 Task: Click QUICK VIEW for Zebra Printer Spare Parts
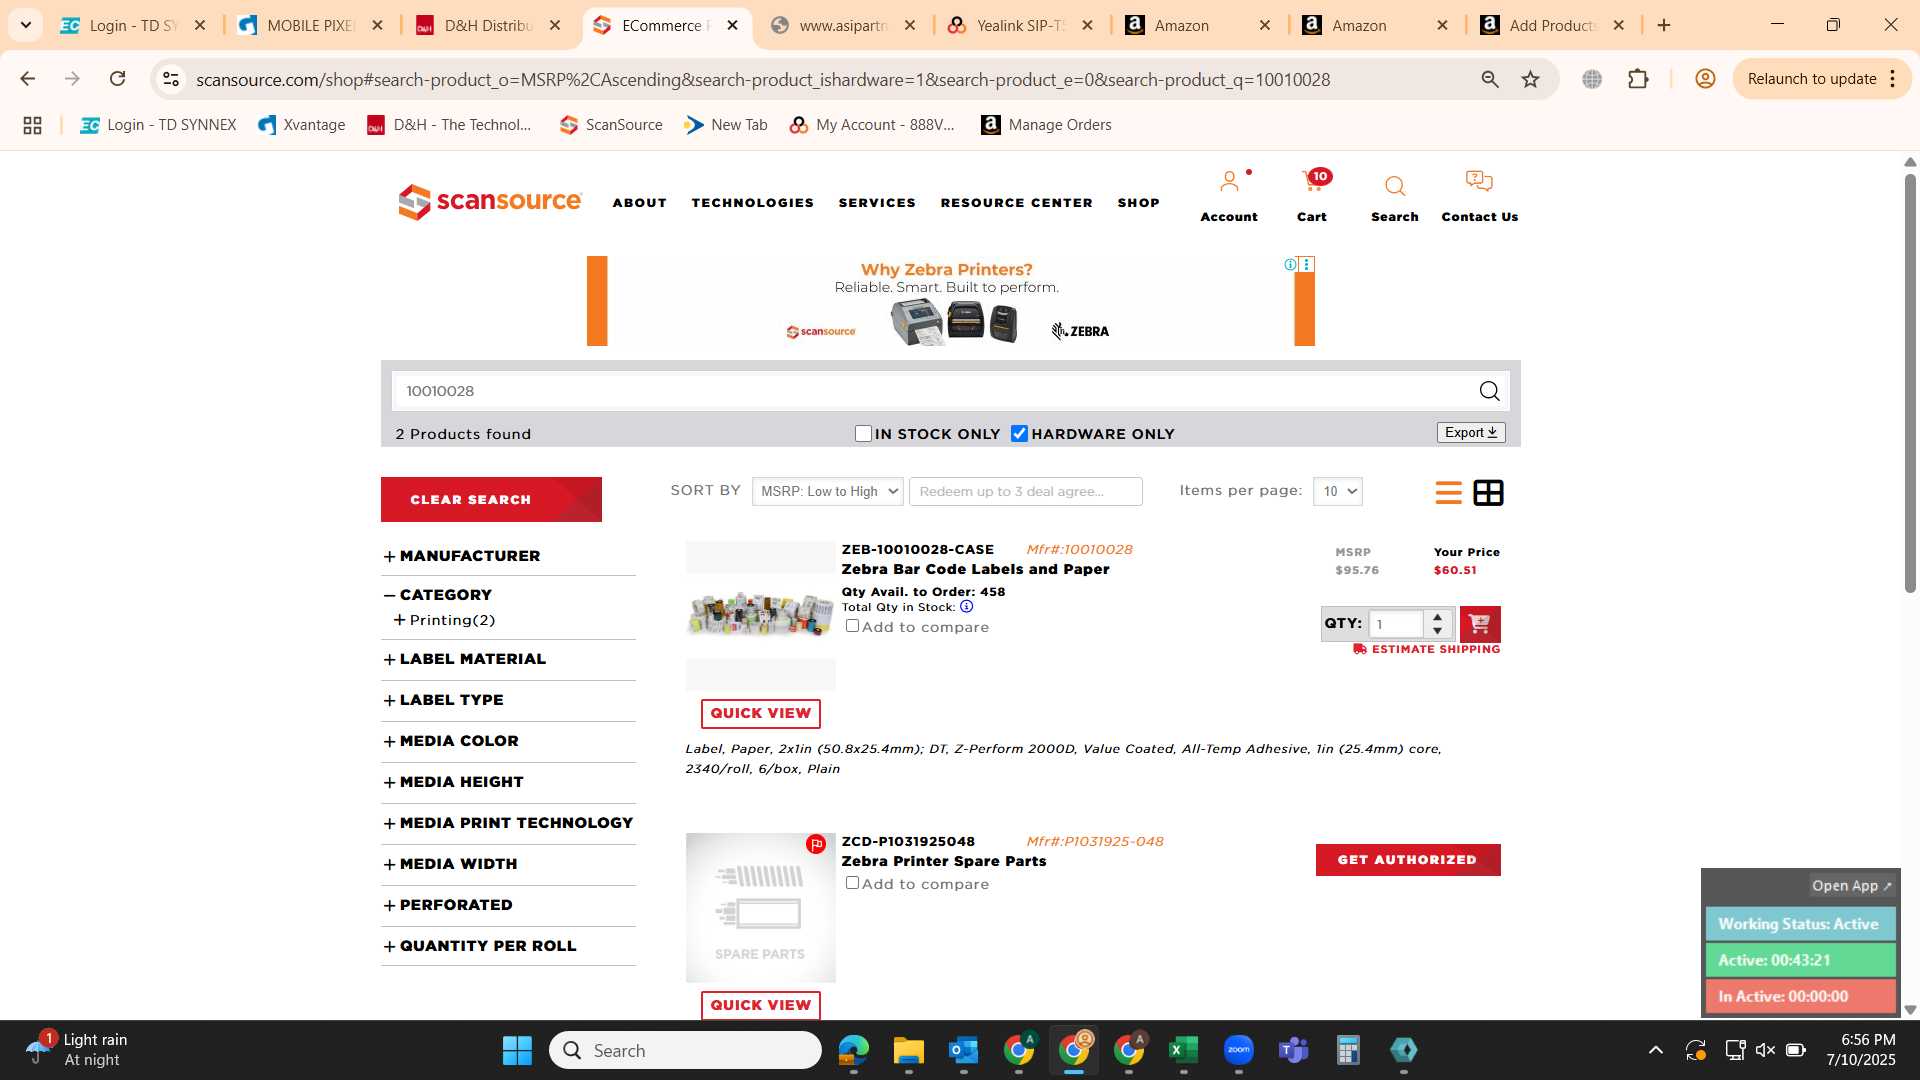click(x=760, y=1005)
